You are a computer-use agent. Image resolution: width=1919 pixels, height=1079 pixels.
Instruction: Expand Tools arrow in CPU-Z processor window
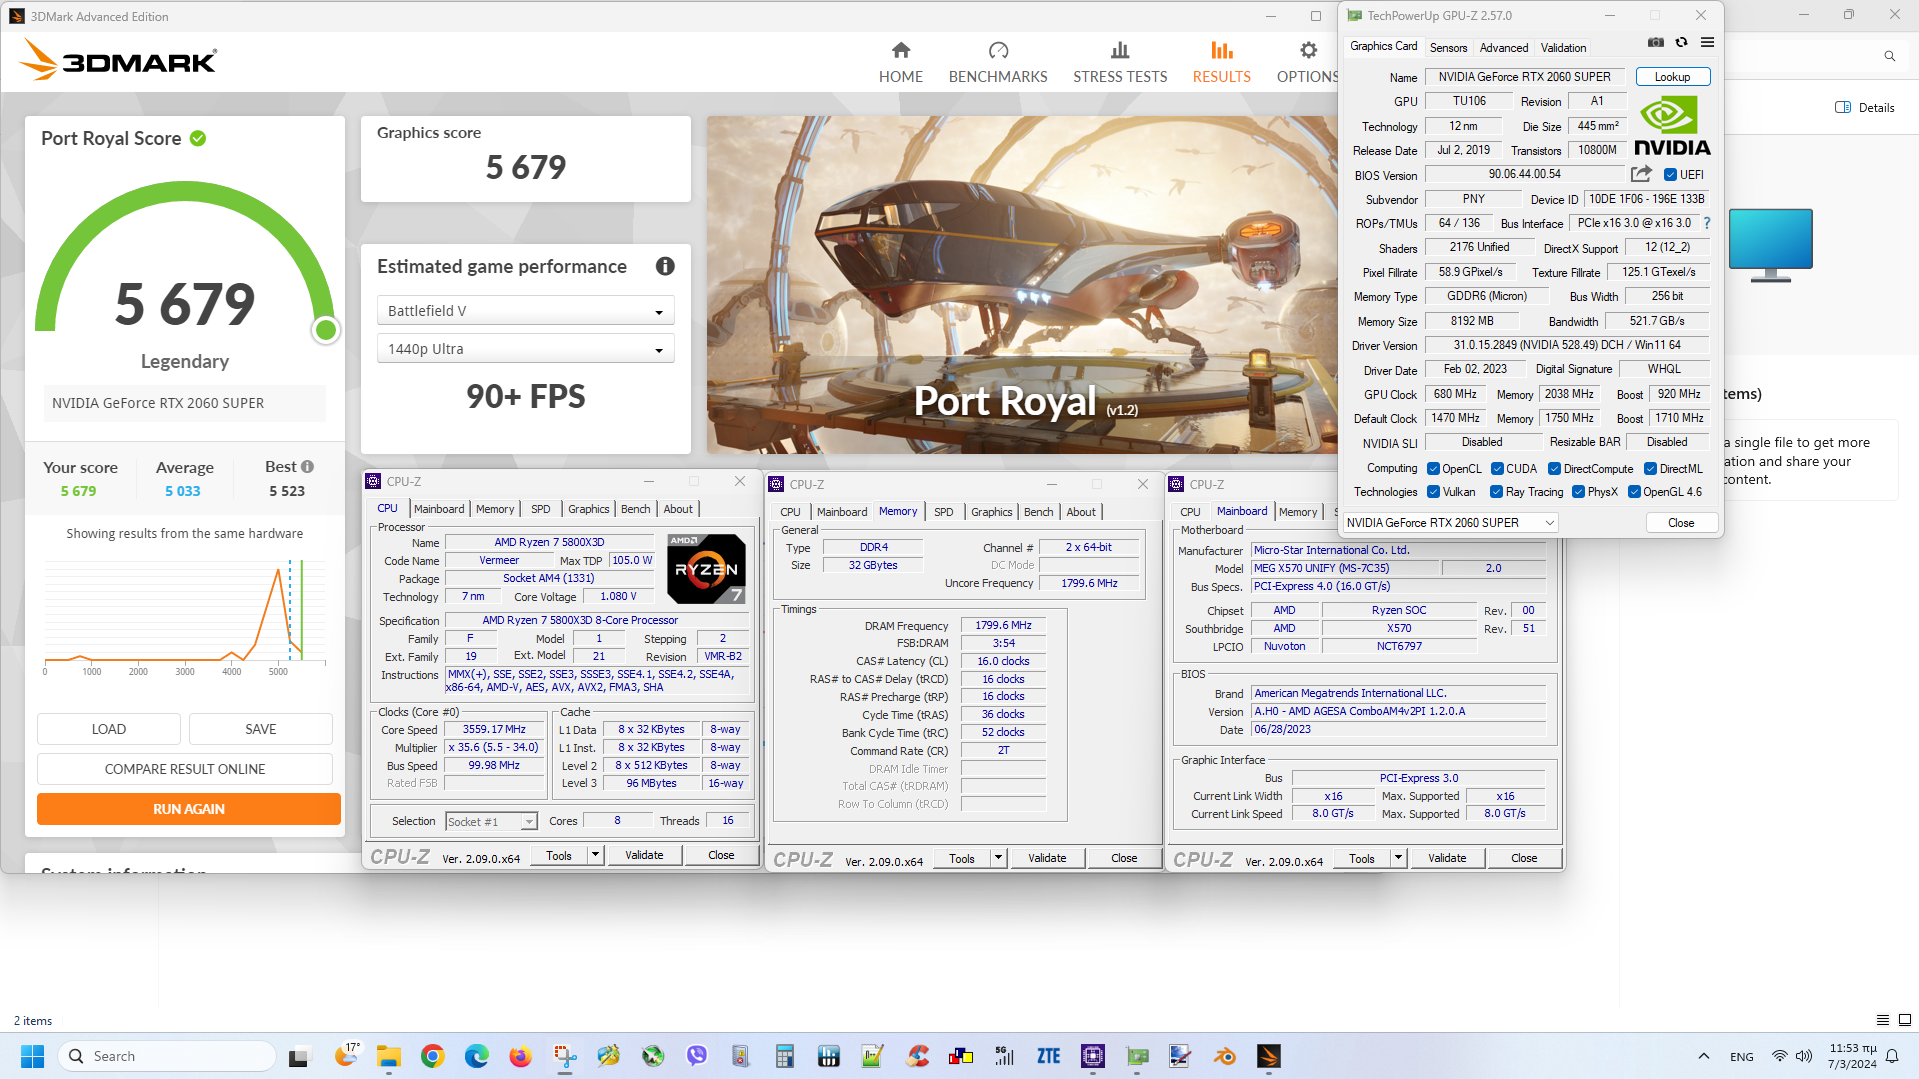pyautogui.click(x=595, y=855)
